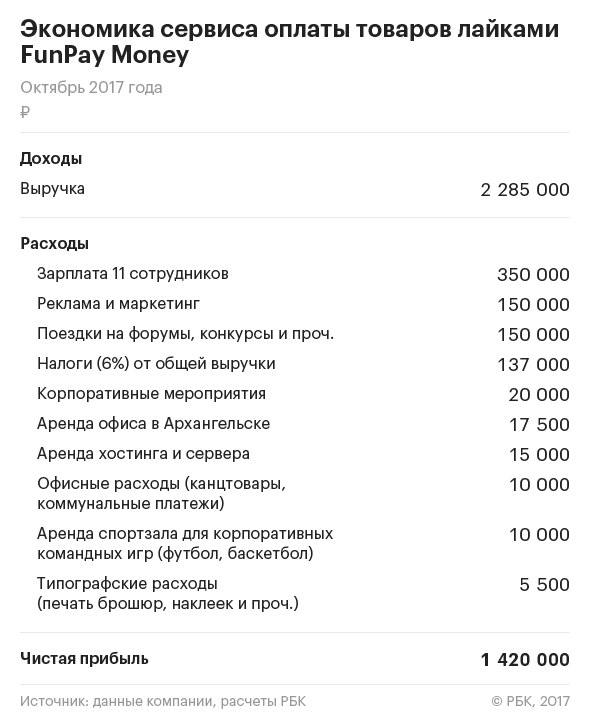Screen dimensions: 590x722
Task: Select the Октябрь 2017 года subtitle
Action: click(x=91, y=87)
